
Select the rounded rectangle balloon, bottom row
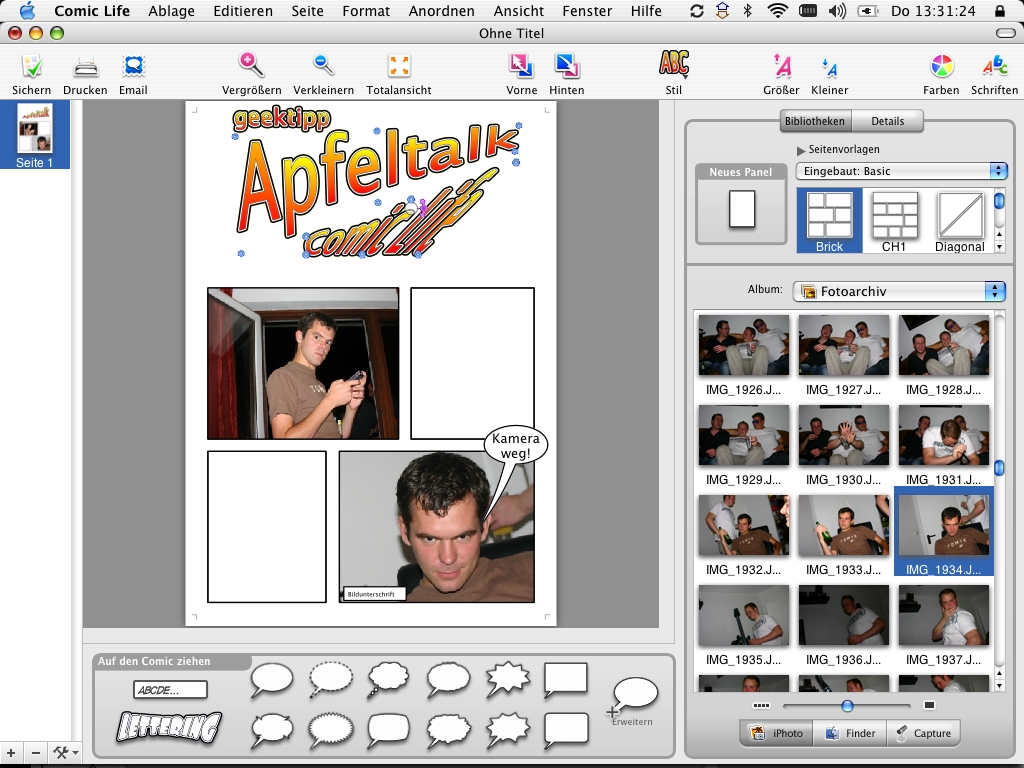tap(389, 729)
